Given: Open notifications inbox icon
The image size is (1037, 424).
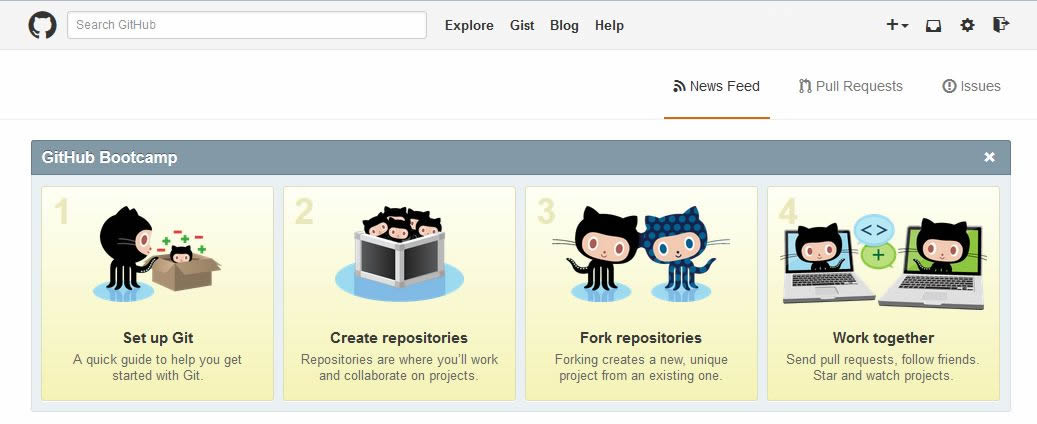Looking at the screenshot, I should click(x=933, y=26).
